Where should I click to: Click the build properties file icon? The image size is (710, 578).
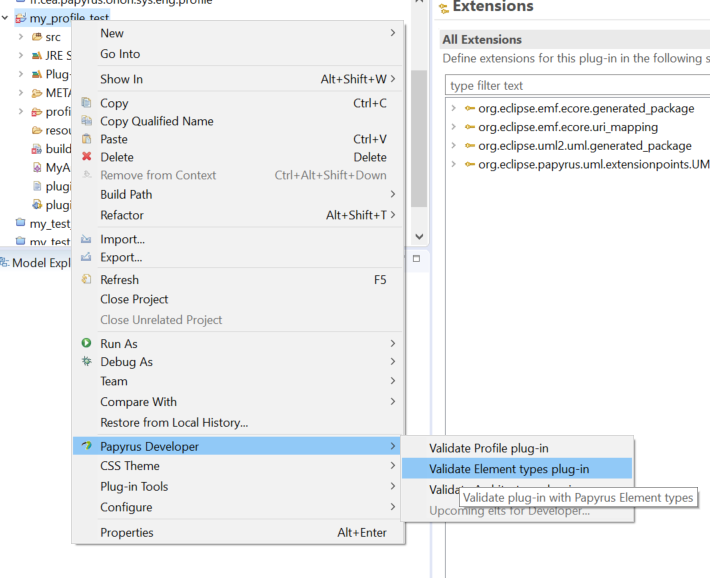coord(37,149)
